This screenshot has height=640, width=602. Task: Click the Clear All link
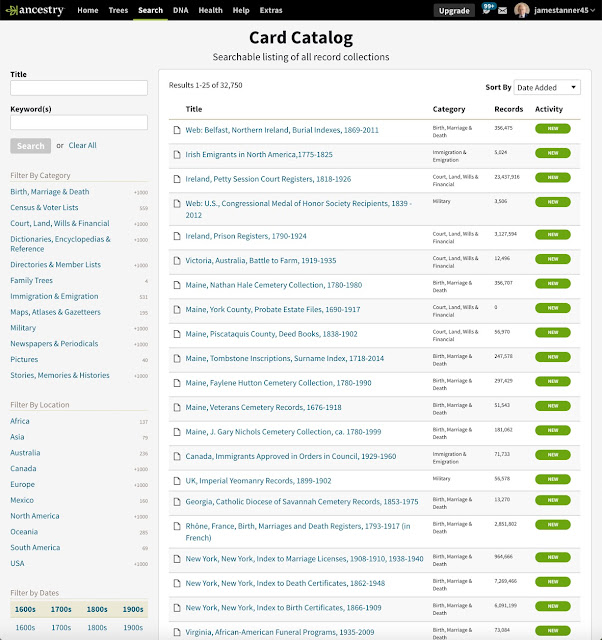pos(82,145)
